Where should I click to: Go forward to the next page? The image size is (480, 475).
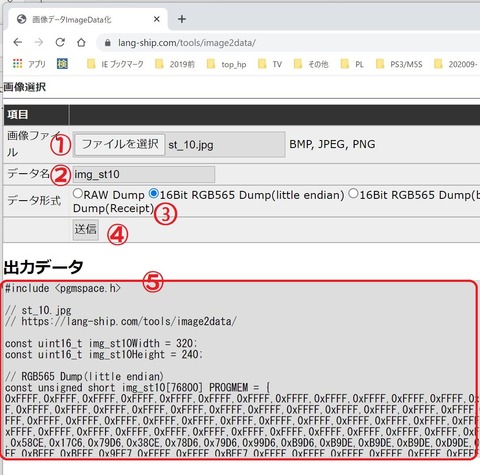pos(39,42)
